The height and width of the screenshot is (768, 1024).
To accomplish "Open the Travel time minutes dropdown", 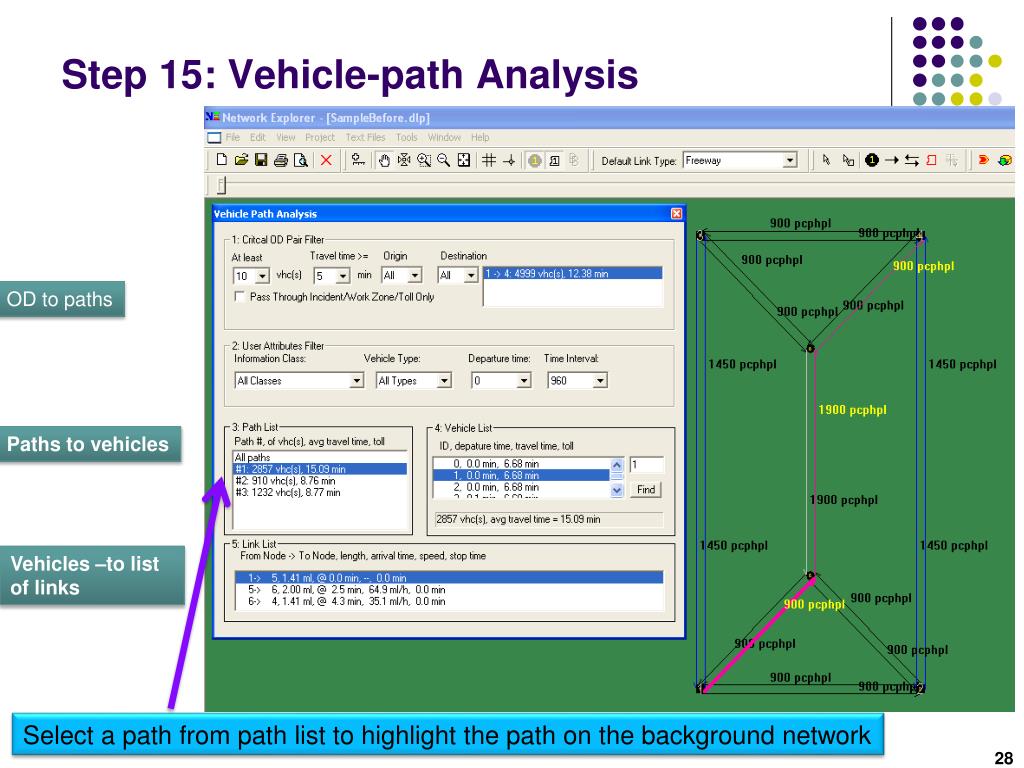I will click(343, 276).
